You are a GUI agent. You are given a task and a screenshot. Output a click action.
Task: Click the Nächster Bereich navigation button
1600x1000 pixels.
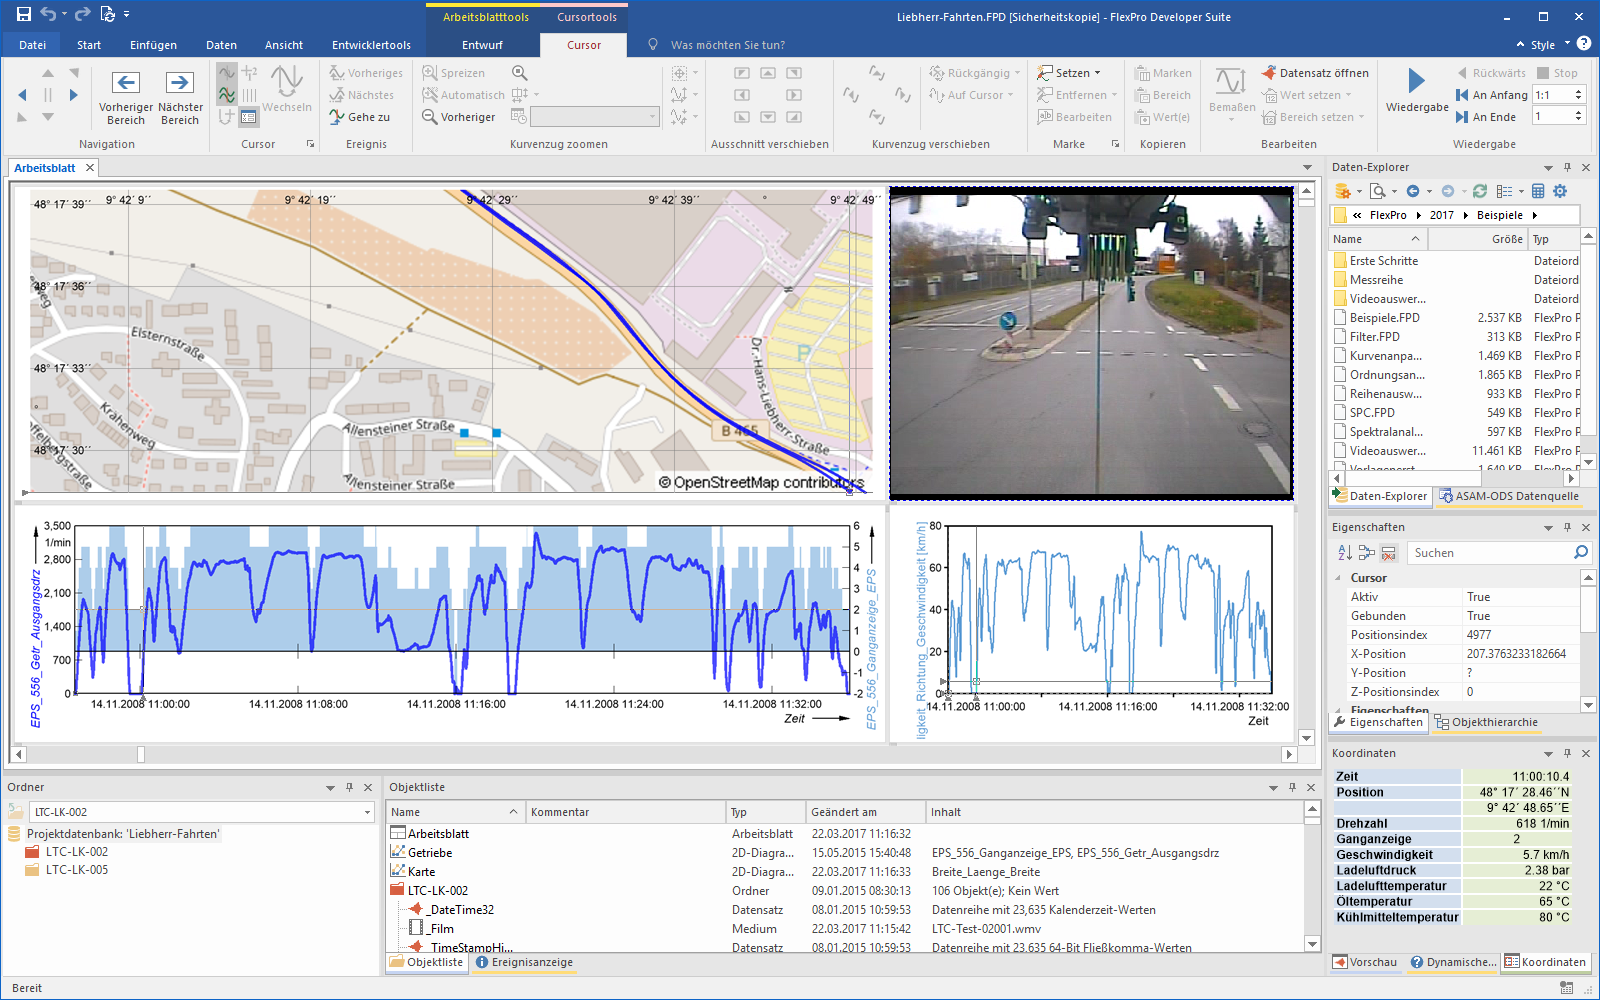tap(180, 97)
